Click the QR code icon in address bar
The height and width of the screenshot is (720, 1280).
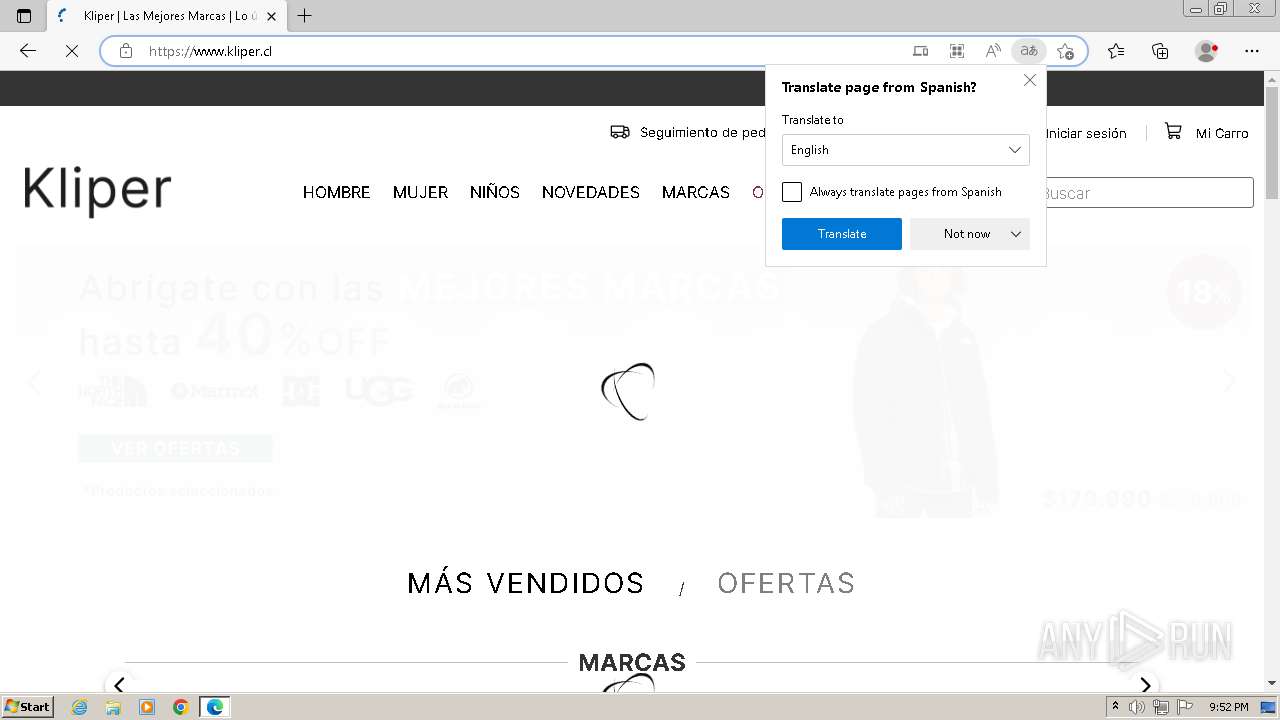pos(957,51)
